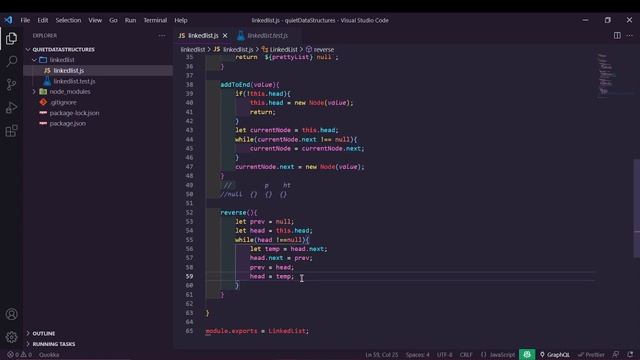Viewport: 640px width, 360px height.
Task: Open the Search view in activity bar
Action: pyautogui.click(x=11, y=62)
